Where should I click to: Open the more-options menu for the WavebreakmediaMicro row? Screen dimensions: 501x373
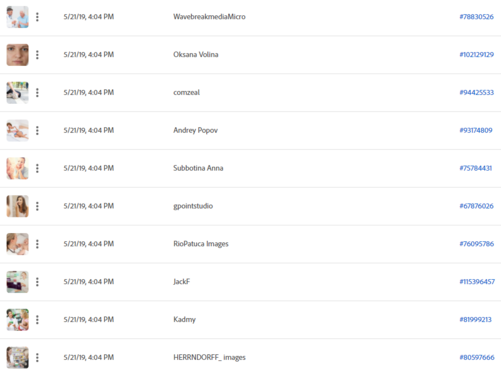(37, 17)
